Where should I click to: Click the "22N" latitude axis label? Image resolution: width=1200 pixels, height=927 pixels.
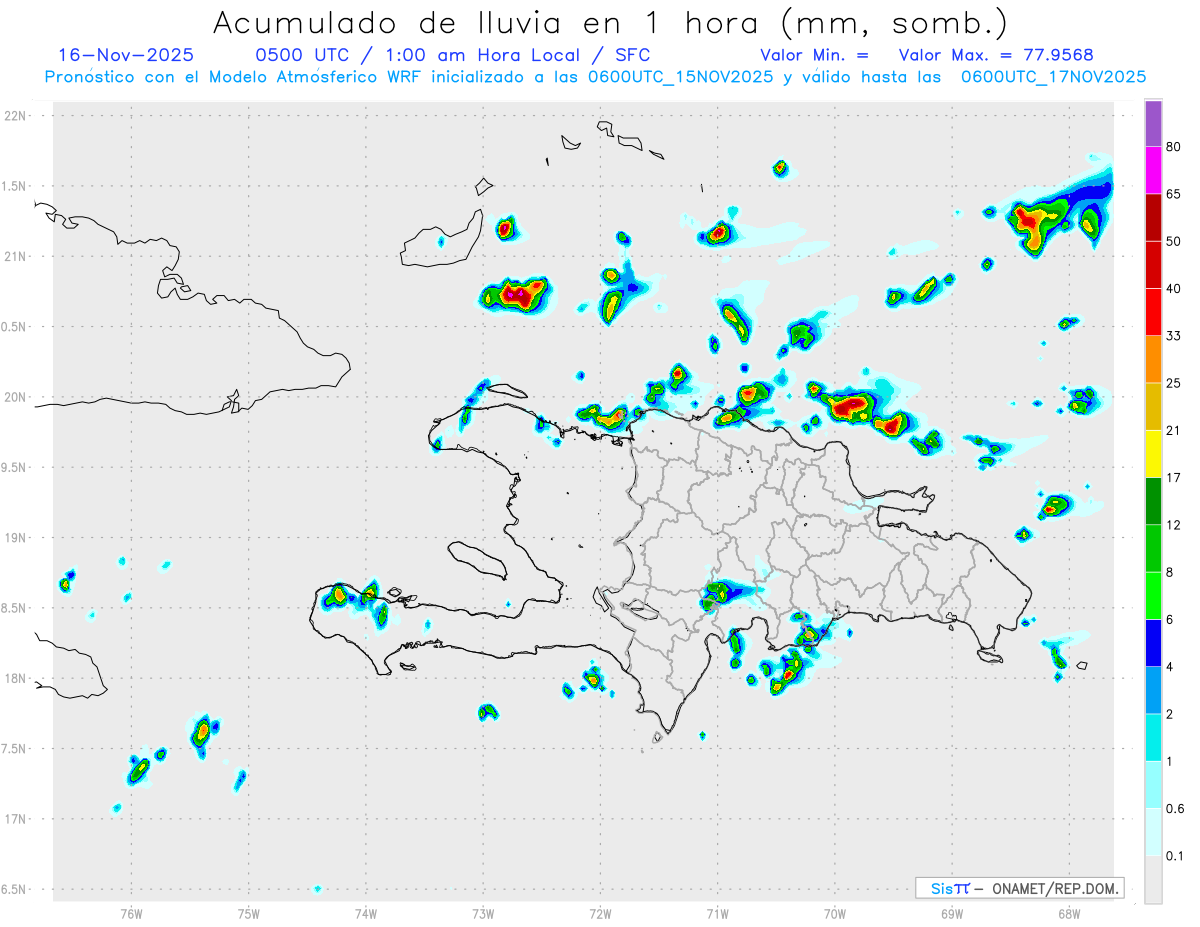pyautogui.click(x=15, y=116)
